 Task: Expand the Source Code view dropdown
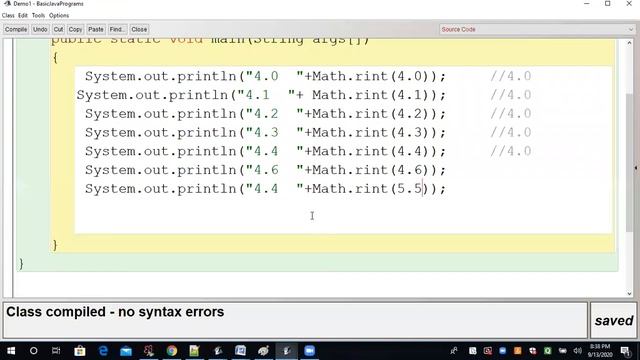pos(537,29)
